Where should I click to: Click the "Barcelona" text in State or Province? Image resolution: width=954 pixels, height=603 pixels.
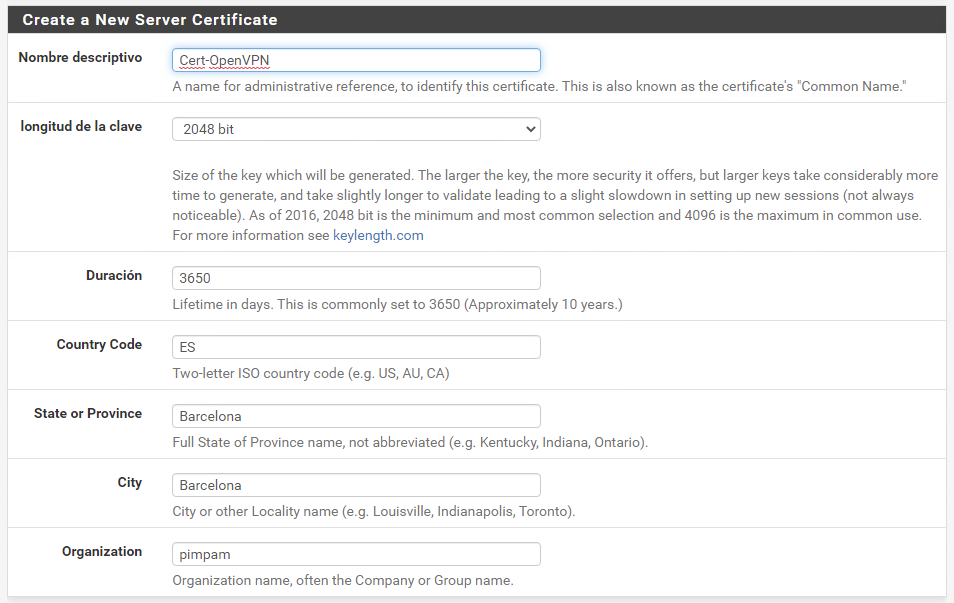pos(209,416)
